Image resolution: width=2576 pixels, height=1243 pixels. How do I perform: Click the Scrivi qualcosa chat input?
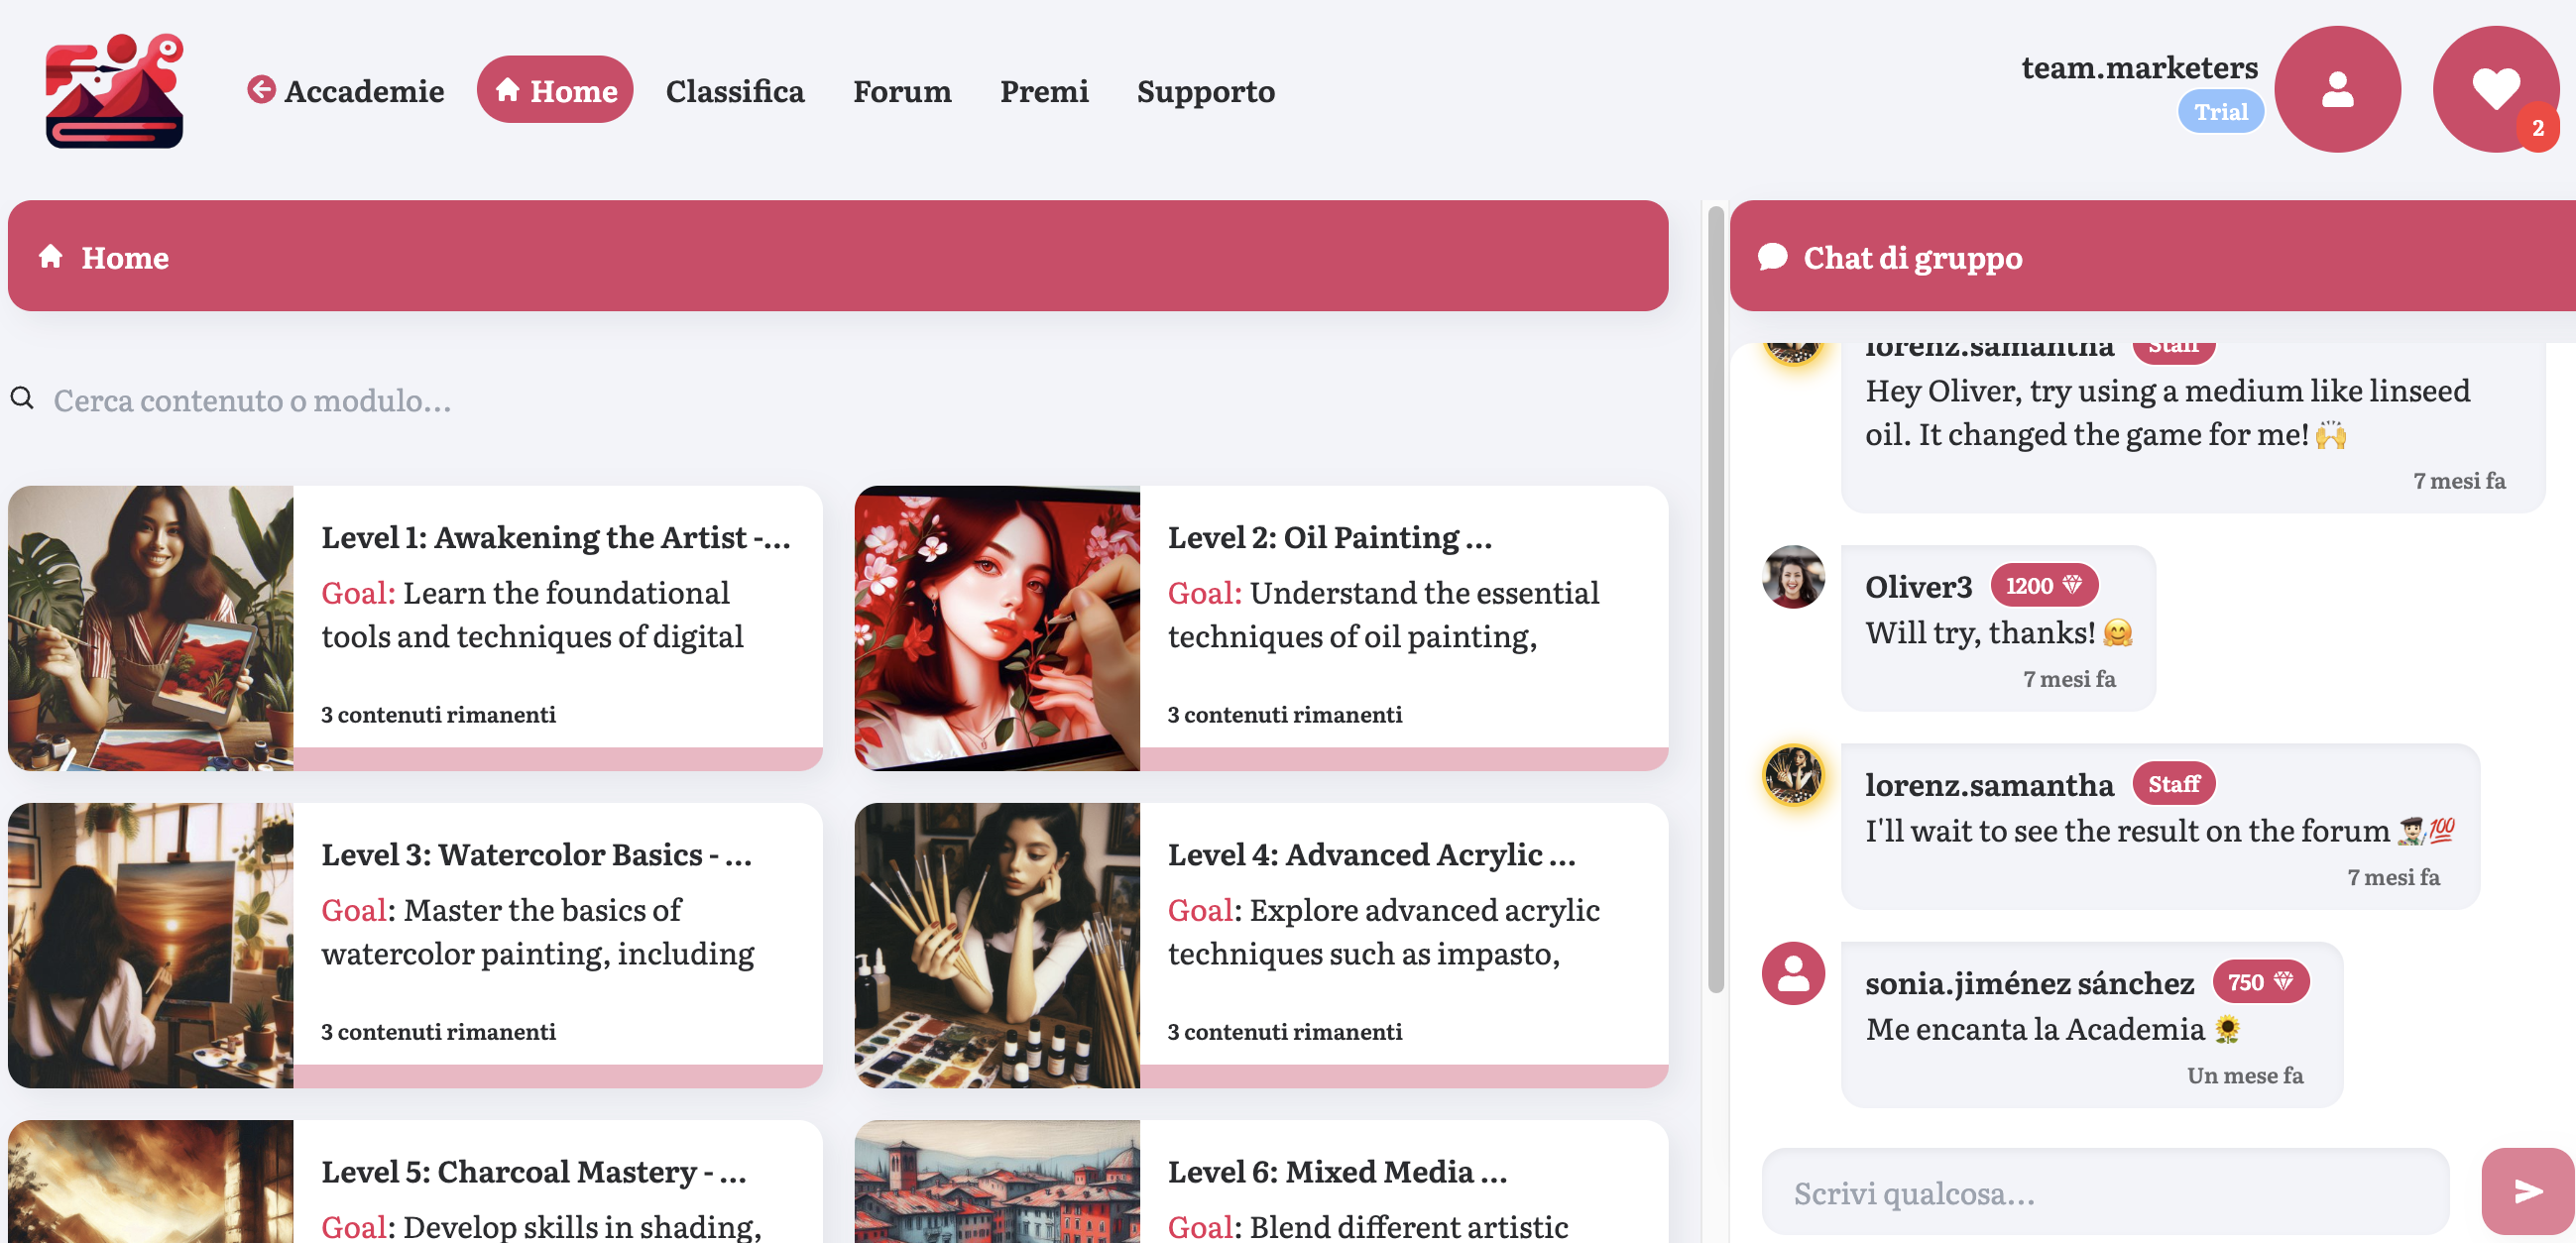pyautogui.click(x=2104, y=1193)
